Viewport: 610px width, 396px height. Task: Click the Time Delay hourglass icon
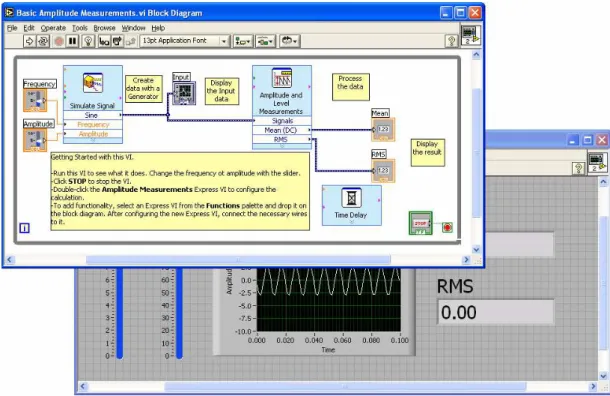point(351,198)
